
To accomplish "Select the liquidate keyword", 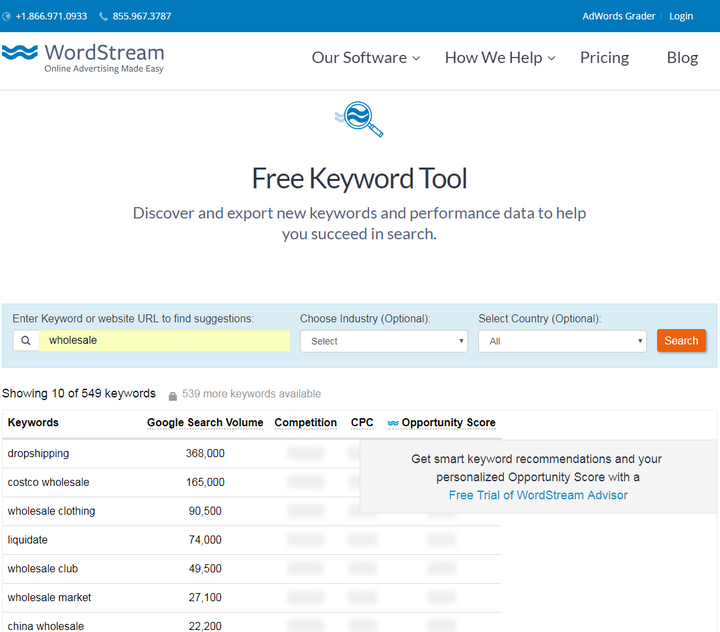I will 28,540.
